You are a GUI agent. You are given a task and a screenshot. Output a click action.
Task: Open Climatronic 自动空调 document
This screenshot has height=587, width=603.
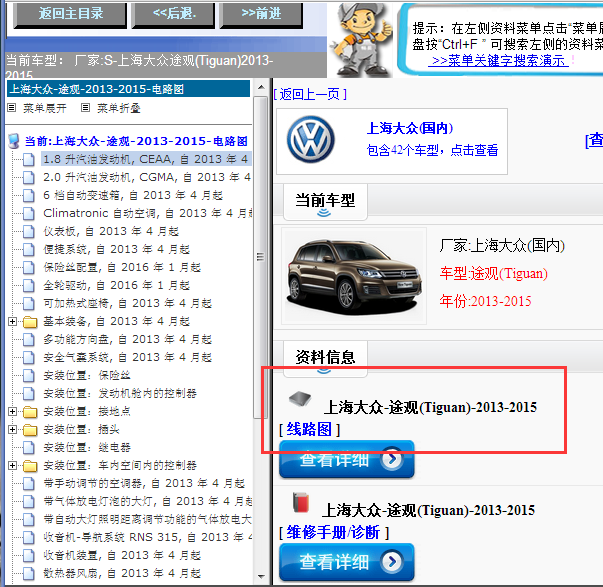point(148,213)
